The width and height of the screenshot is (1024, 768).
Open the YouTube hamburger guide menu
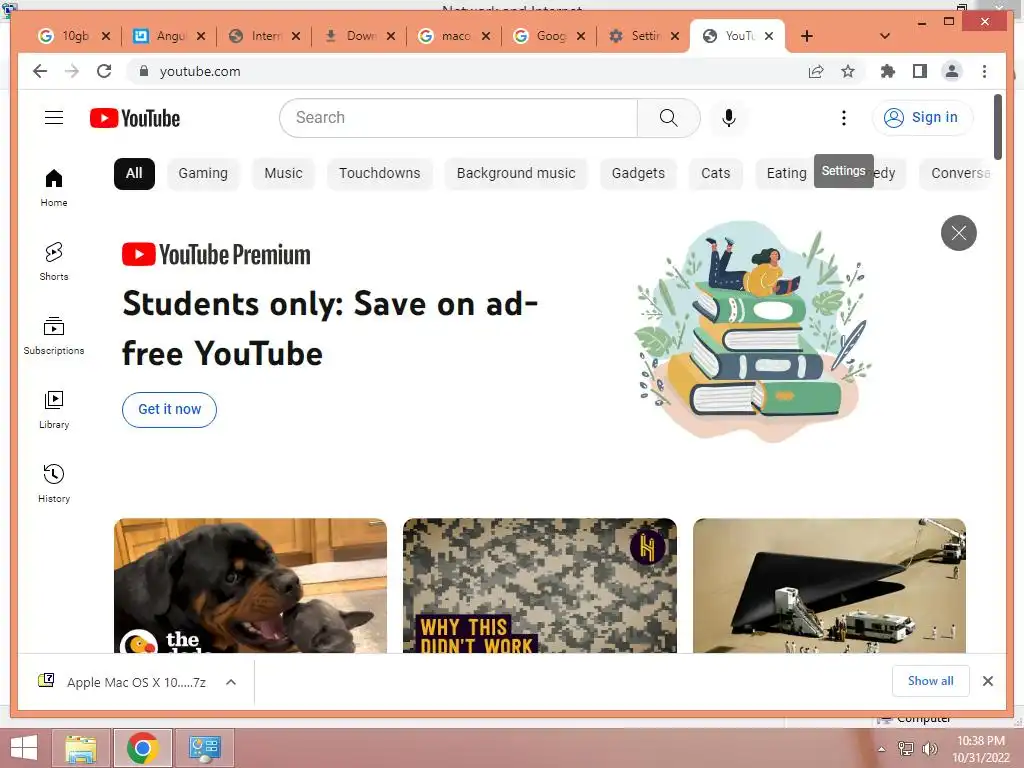pos(54,118)
